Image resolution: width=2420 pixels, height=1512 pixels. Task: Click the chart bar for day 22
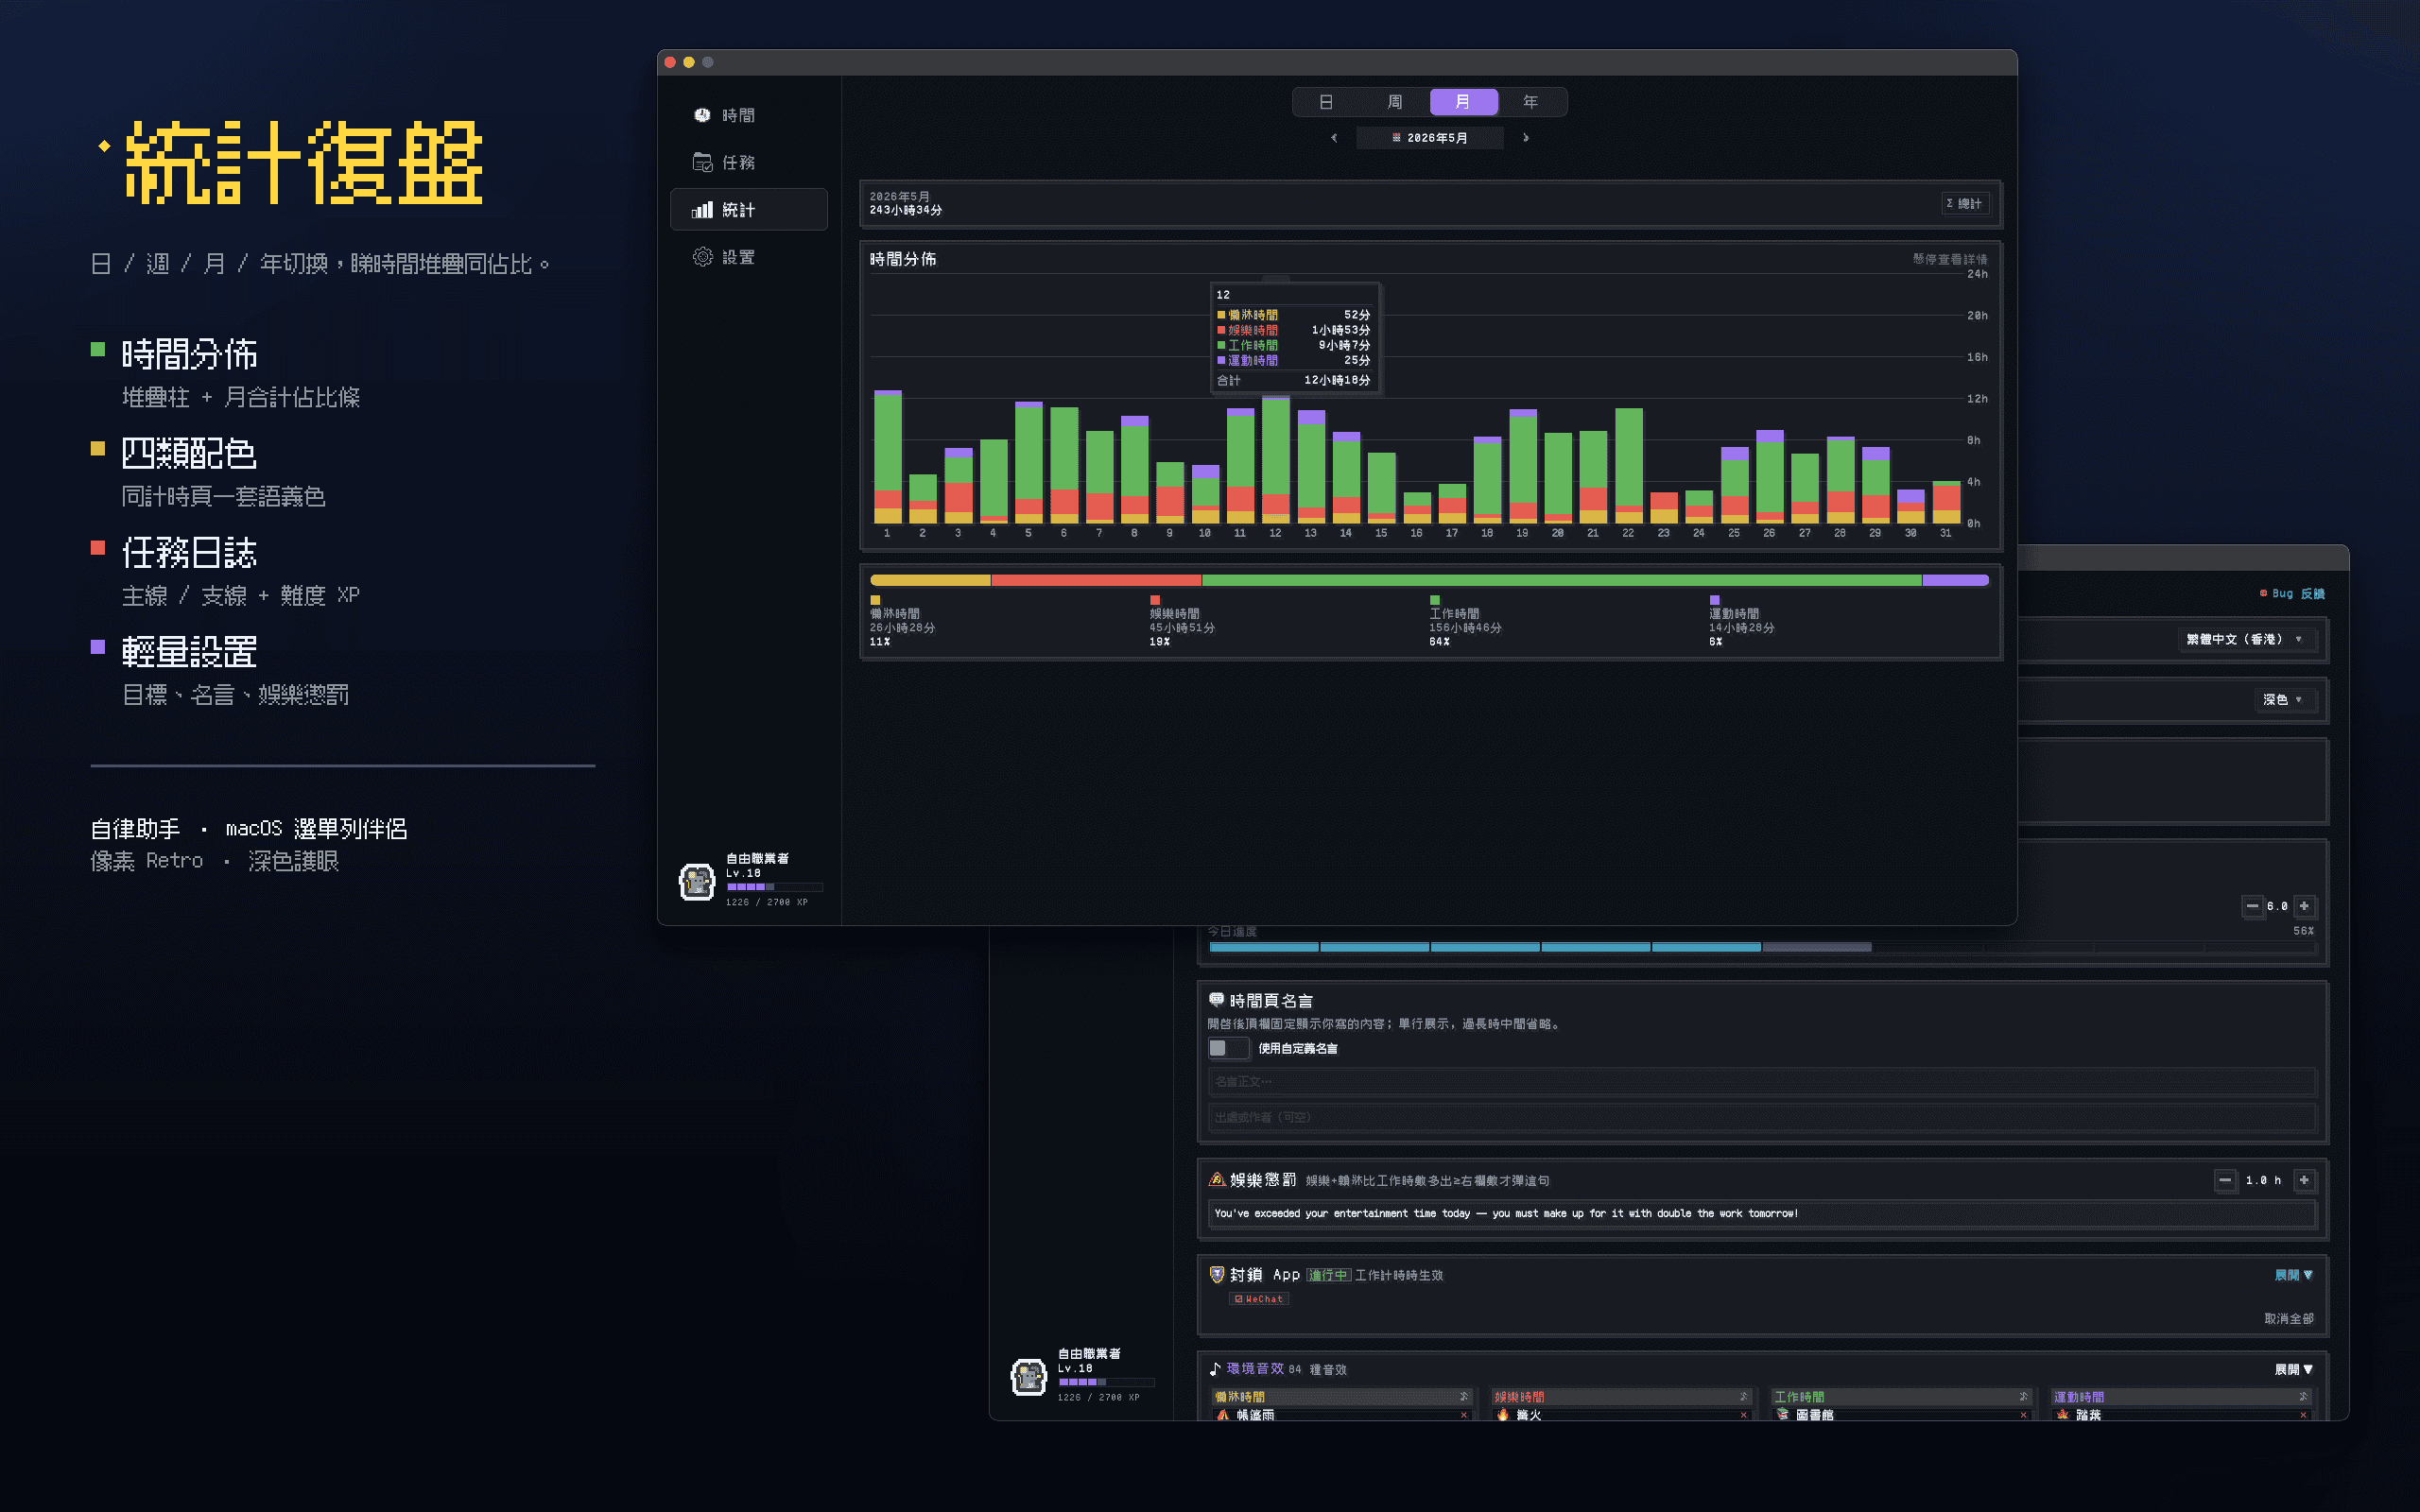tap(1628, 466)
